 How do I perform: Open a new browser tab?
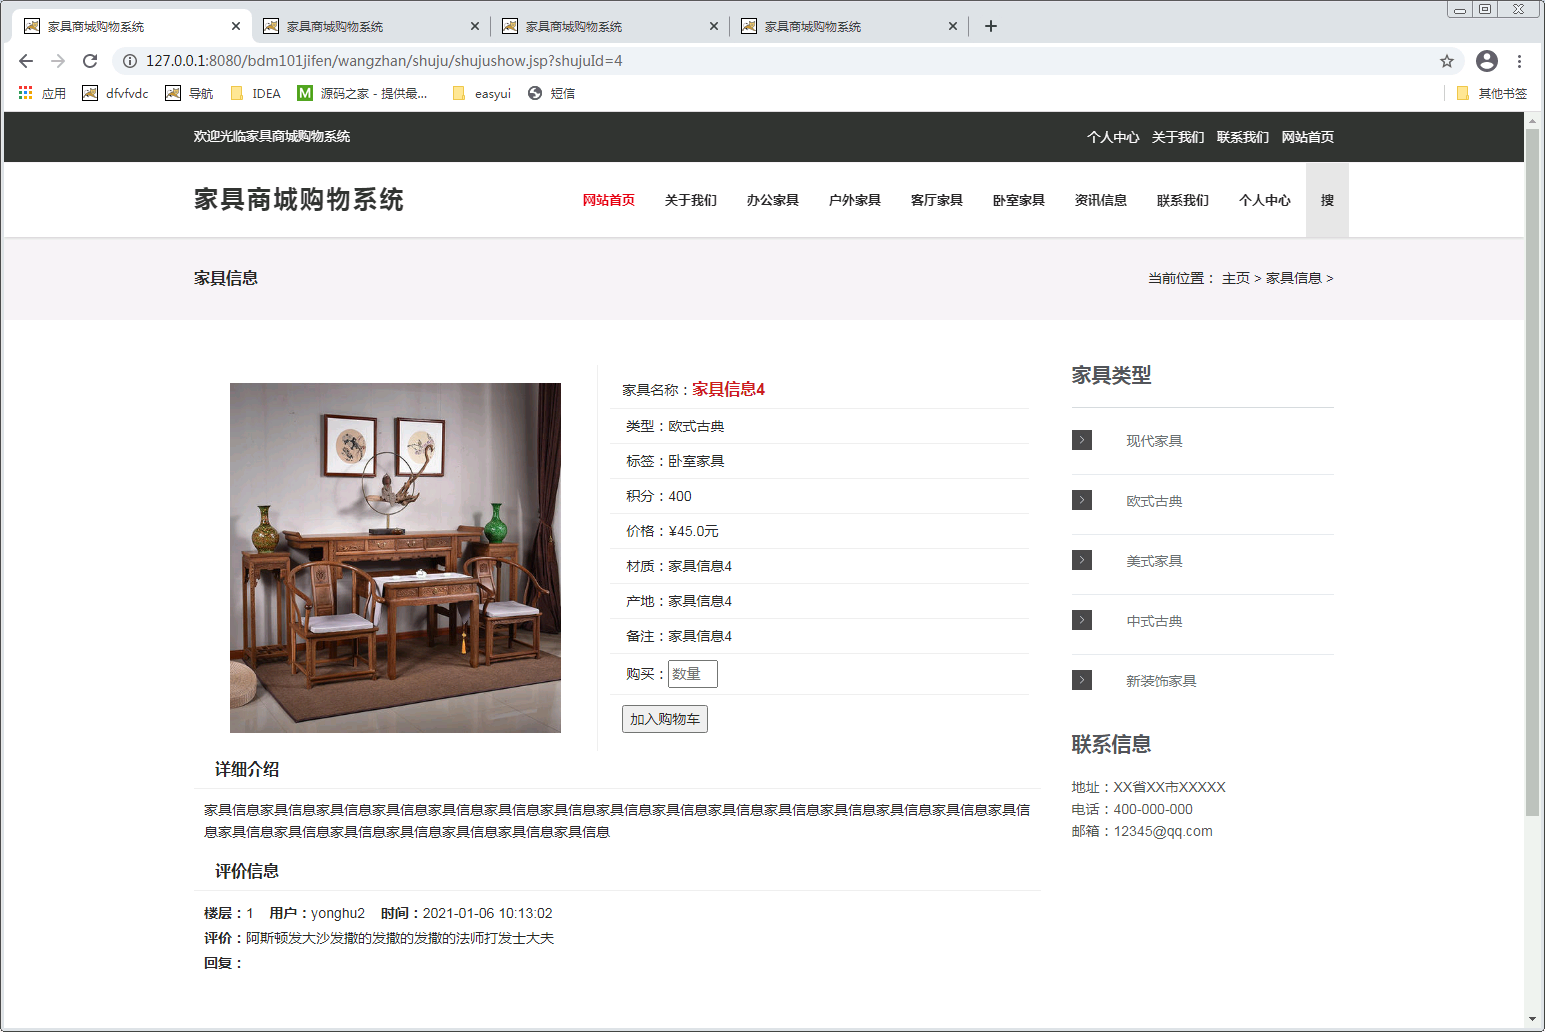click(x=991, y=26)
